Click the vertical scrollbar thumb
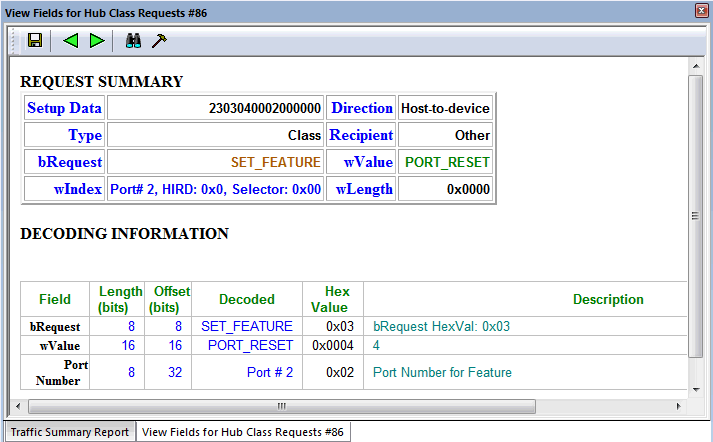The width and height of the screenshot is (713, 442). click(x=696, y=216)
